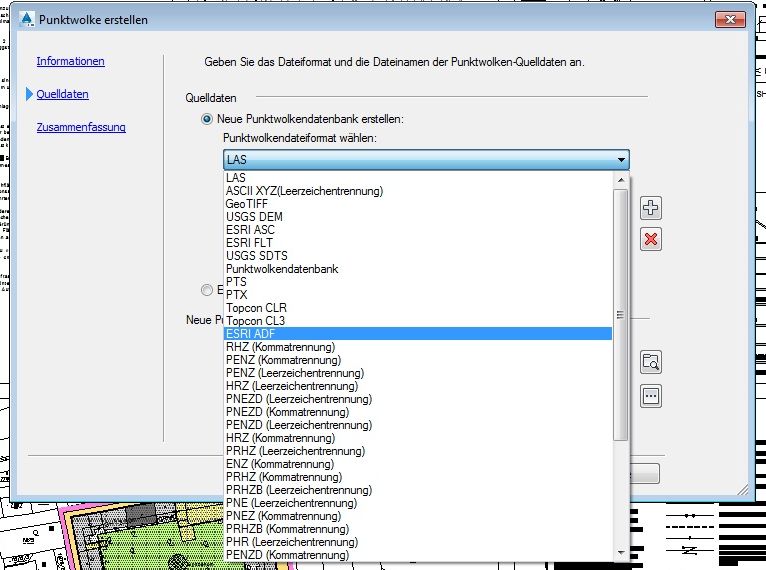
Task: Open the Zusammenfassung page link
Action: pyautogui.click(x=81, y=127)
